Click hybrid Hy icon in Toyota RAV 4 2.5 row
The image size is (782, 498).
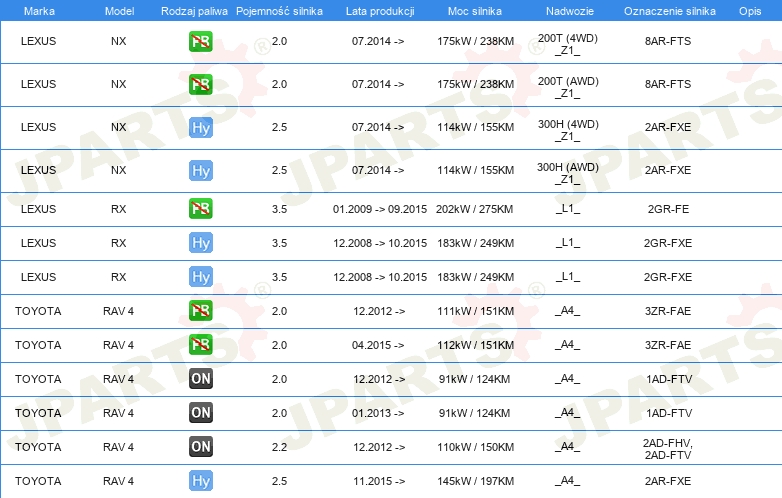click(x=201, y=481)
